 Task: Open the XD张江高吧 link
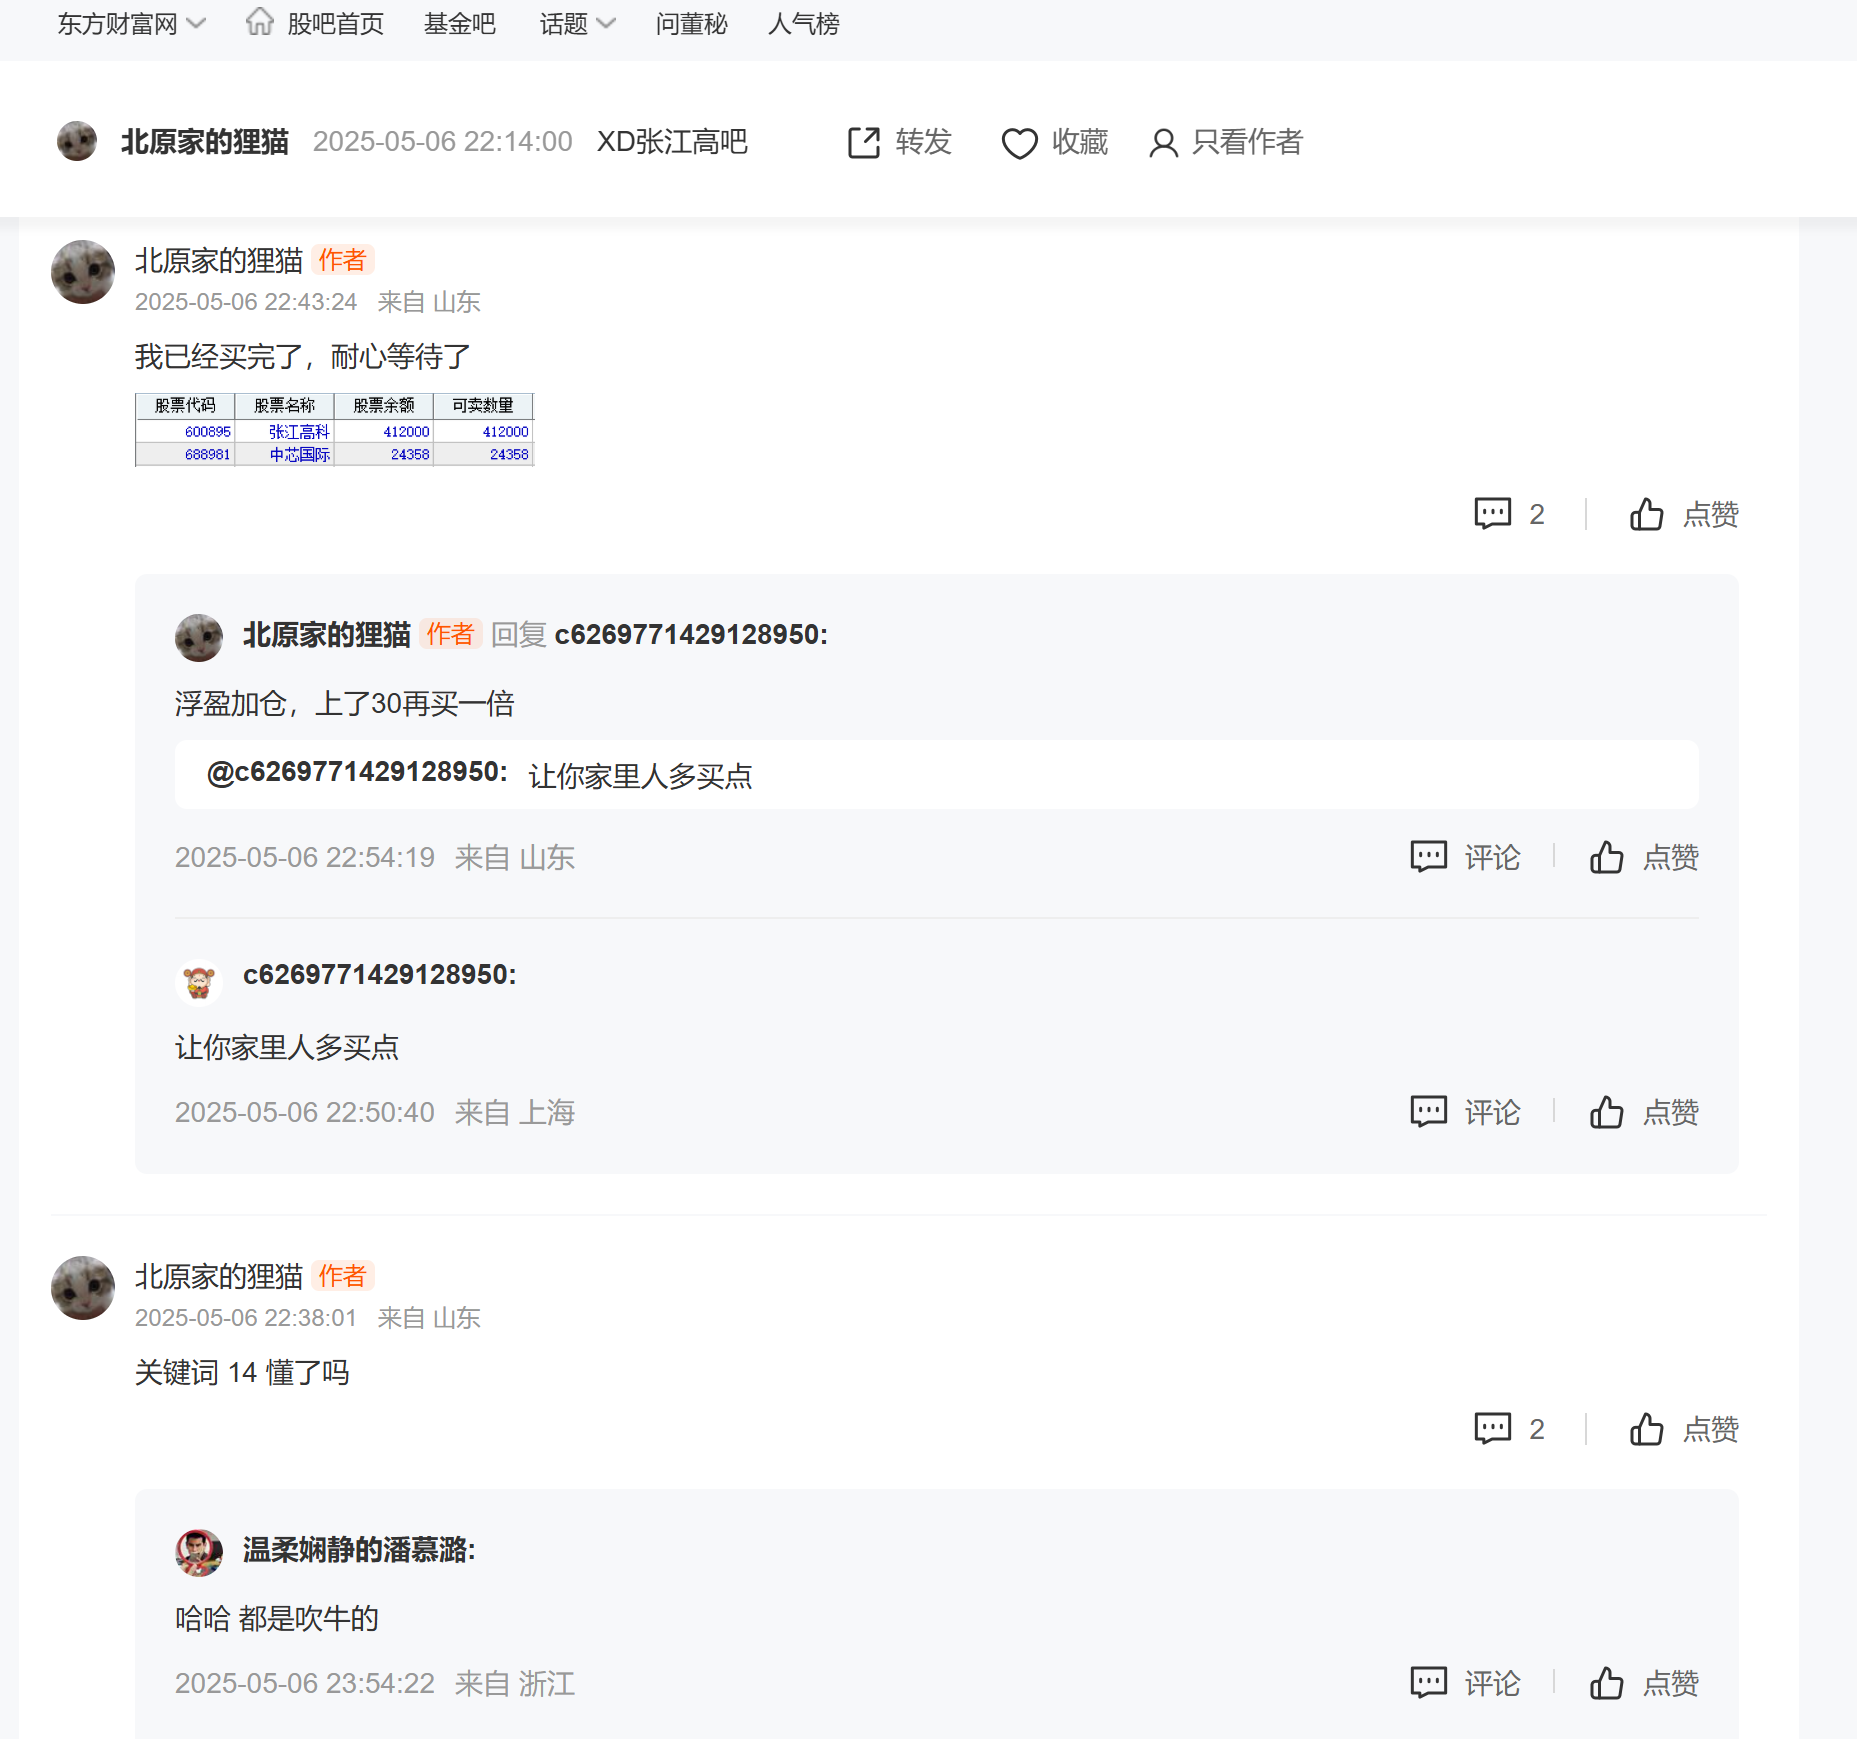(x=672, y=142)
